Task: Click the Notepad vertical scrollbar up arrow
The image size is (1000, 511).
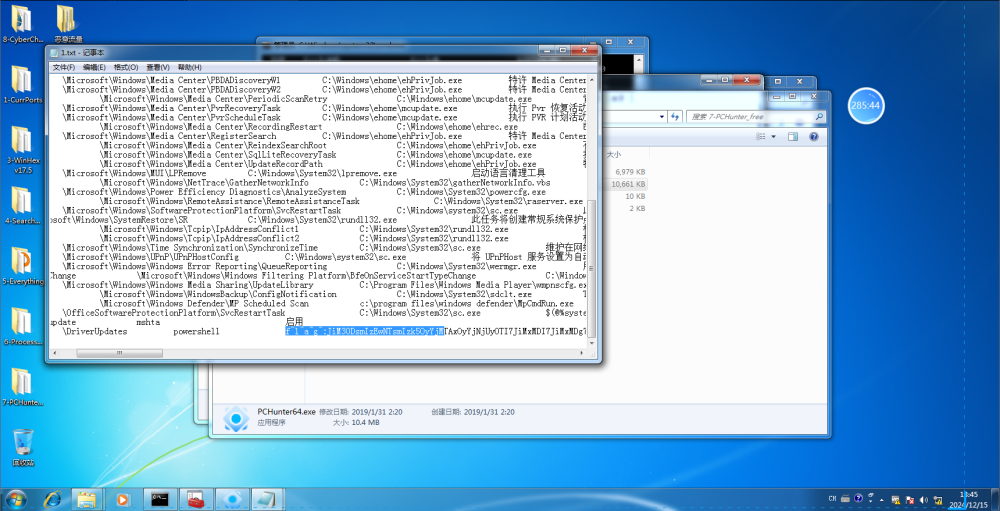Action: pos(592,79)
